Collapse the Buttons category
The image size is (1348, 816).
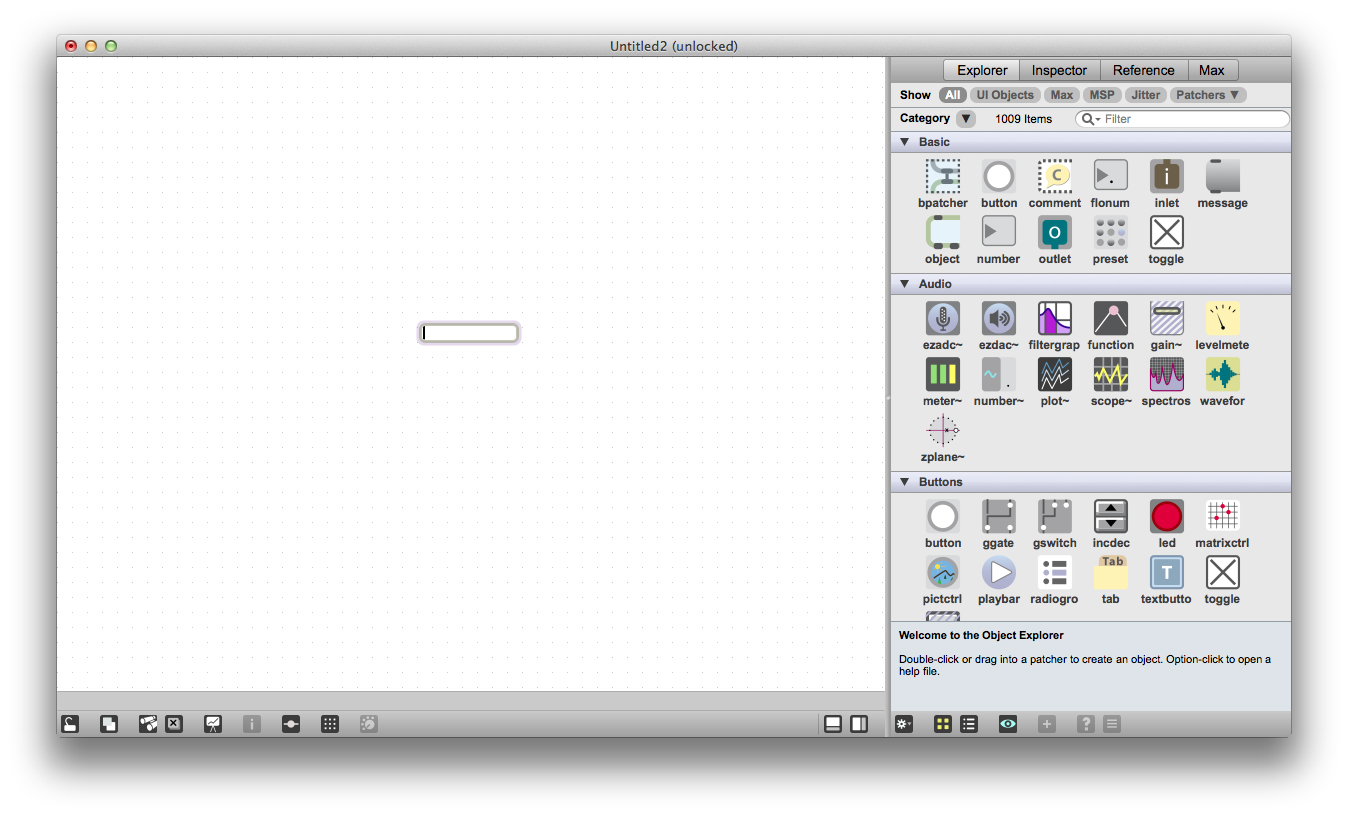tap(904, 482)
